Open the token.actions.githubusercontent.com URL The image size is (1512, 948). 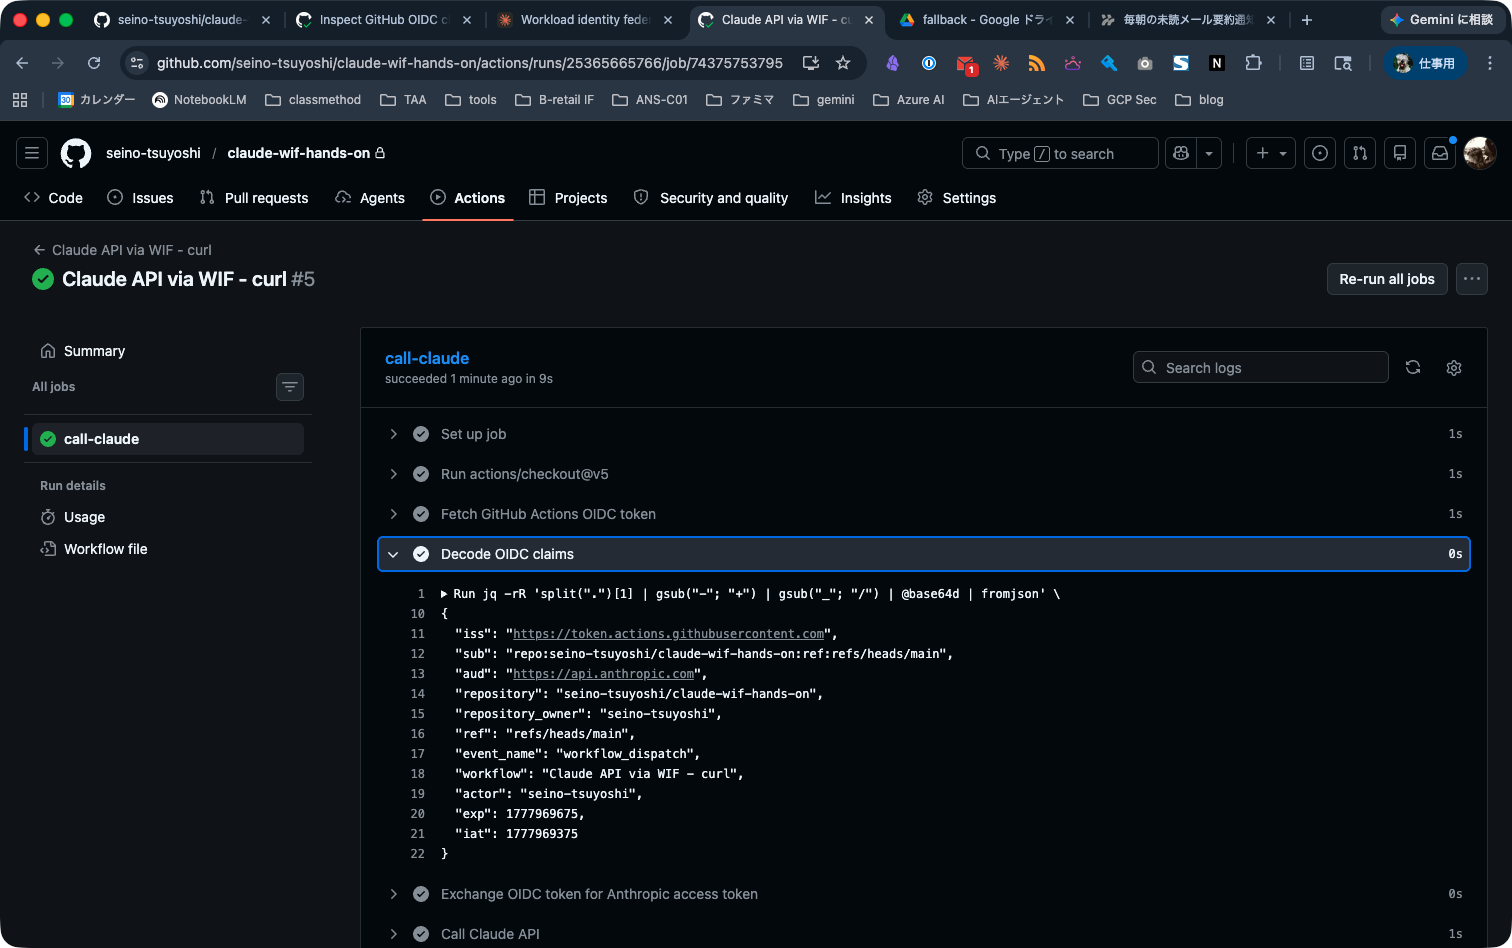point(668,634)
